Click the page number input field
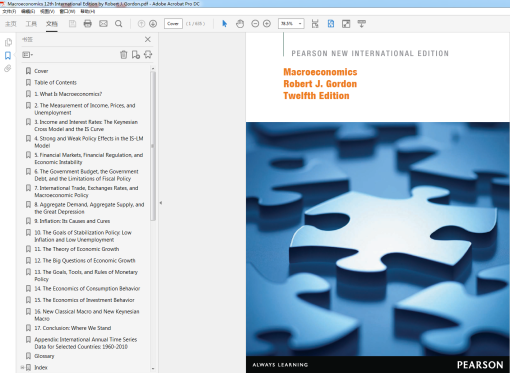The height and width of the screenshot is (373, 510). click(173, 24)
